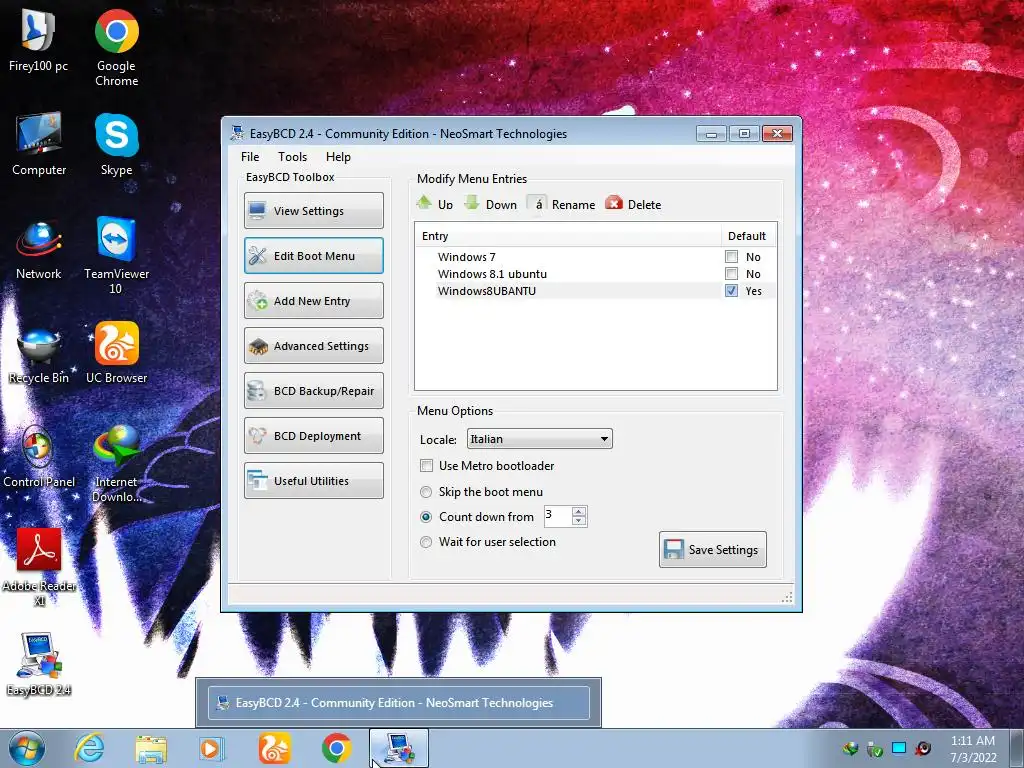Enable Use Metro bootloader
The height and width of the screenshot is (768, 1024).
pyautogui.click(x=426, y=466)
